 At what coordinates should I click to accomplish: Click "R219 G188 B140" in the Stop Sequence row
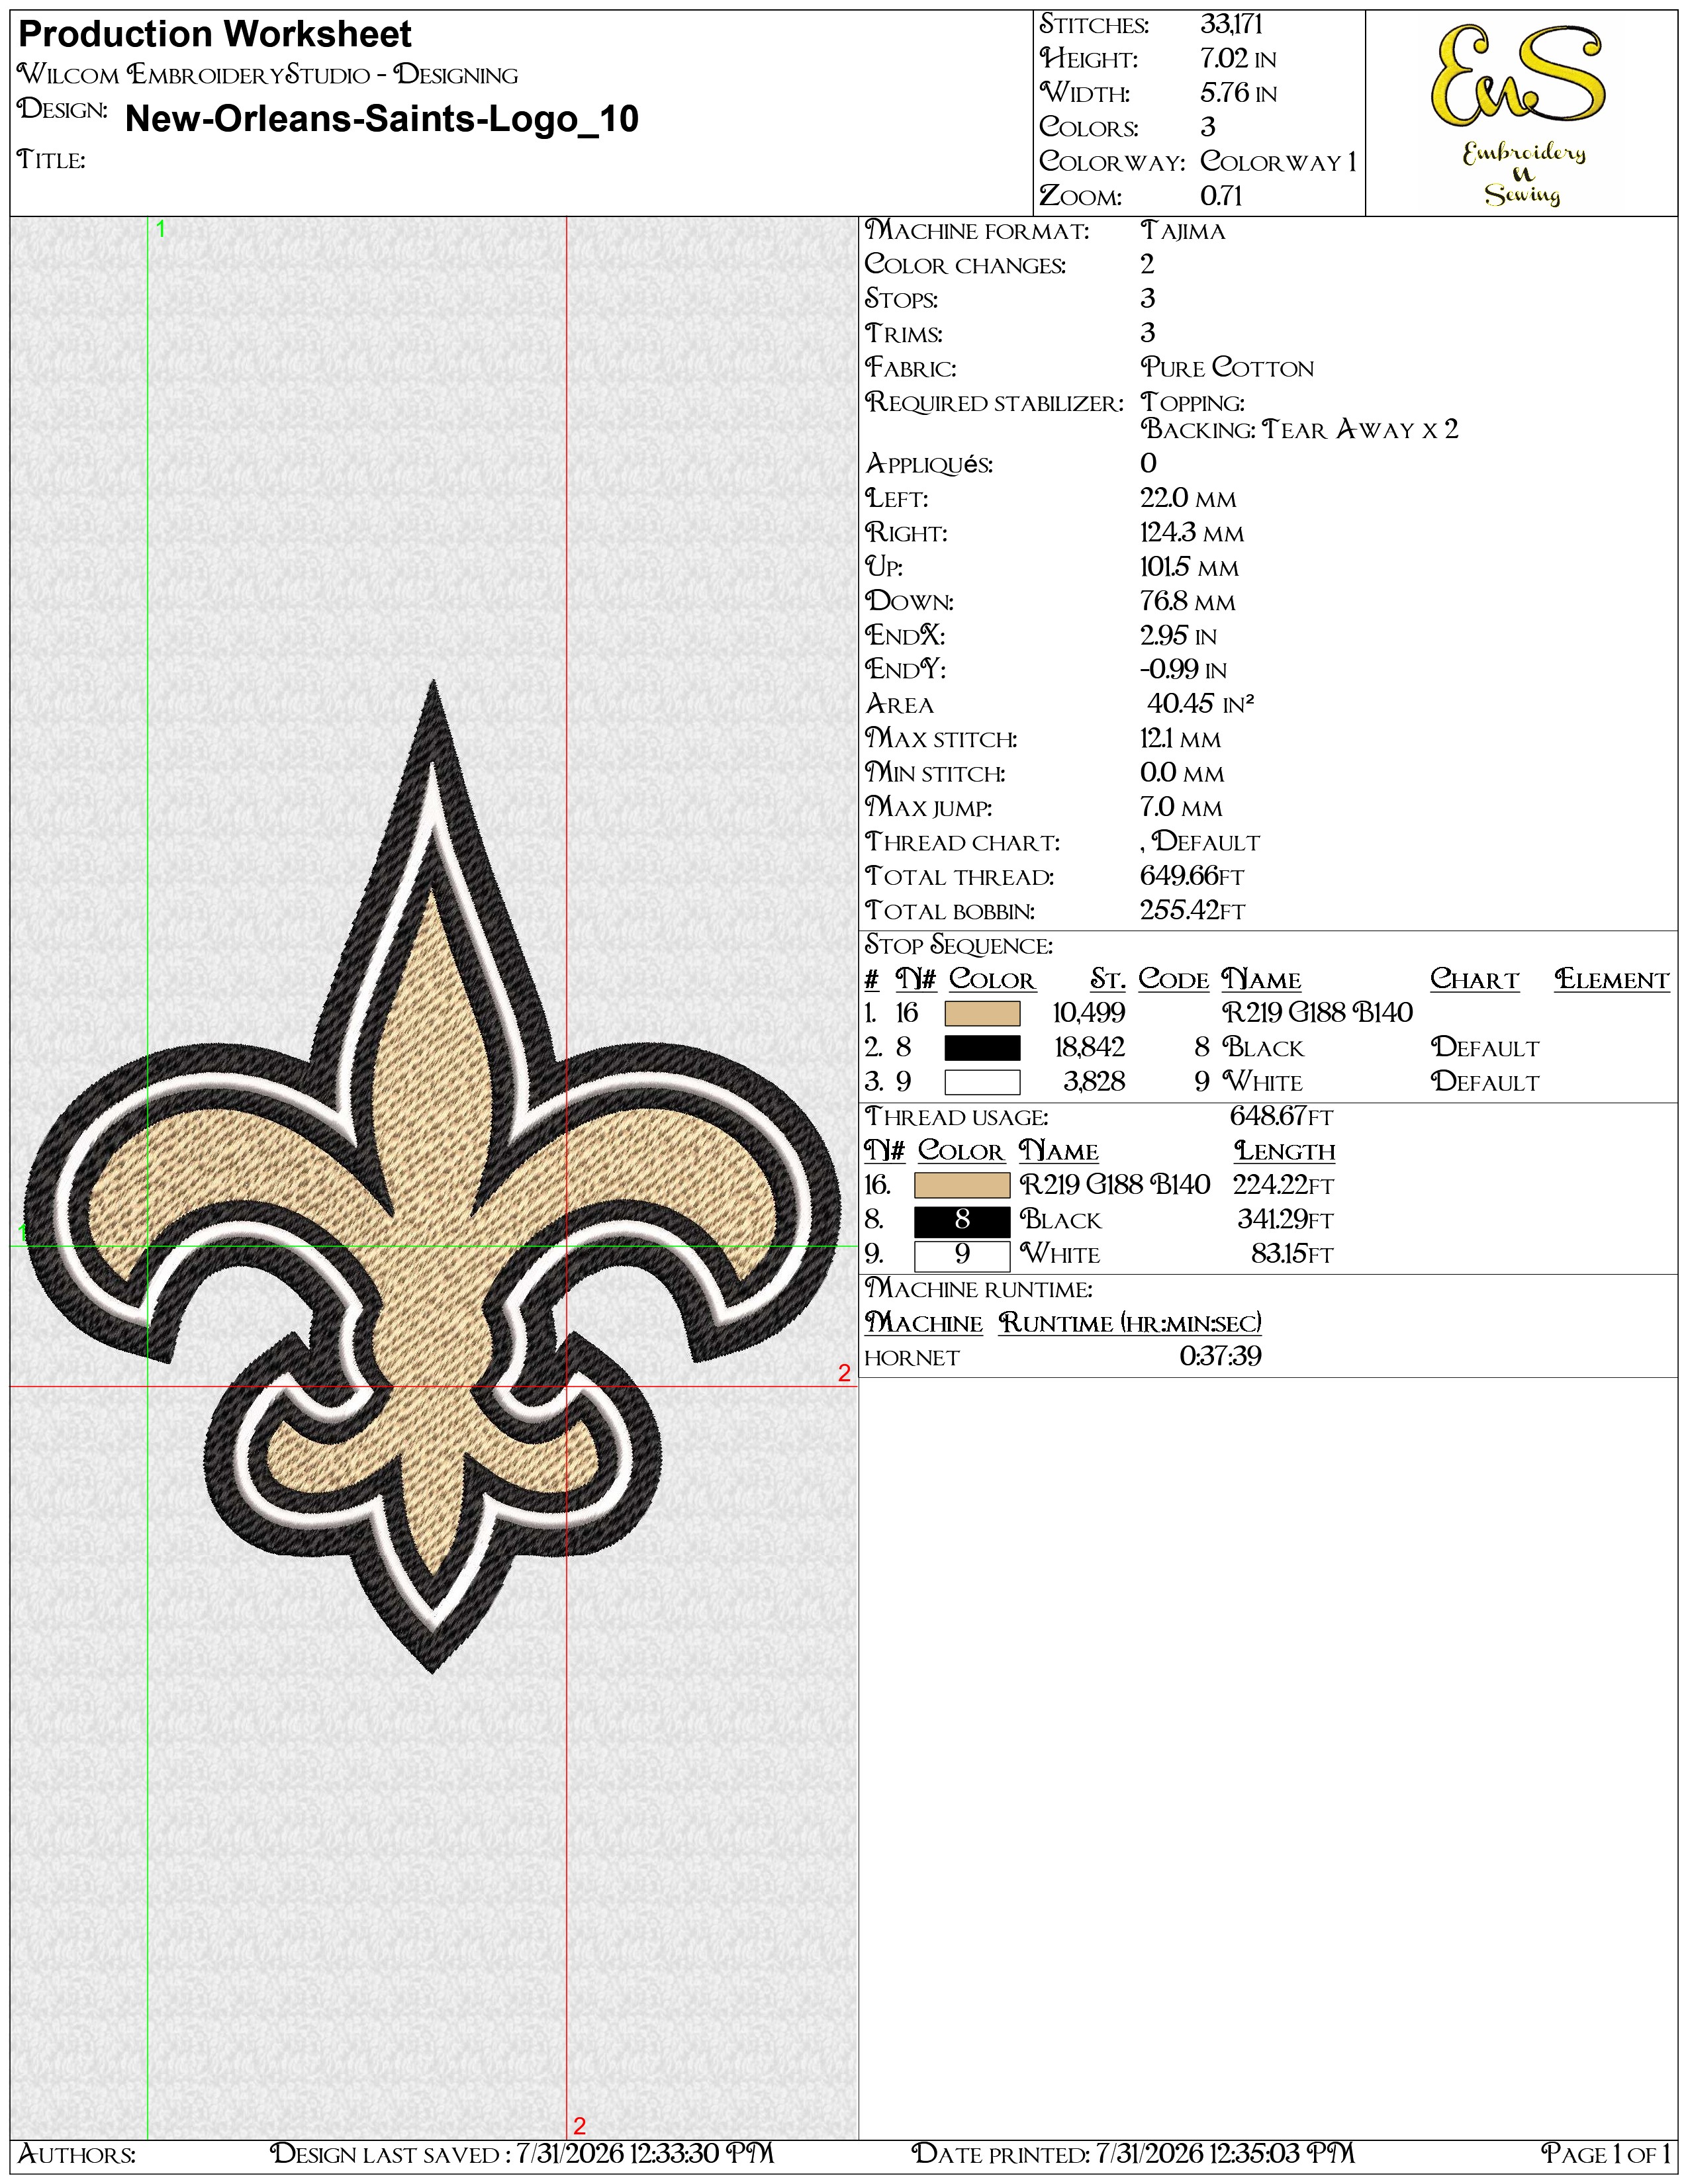[1317, 1013]
